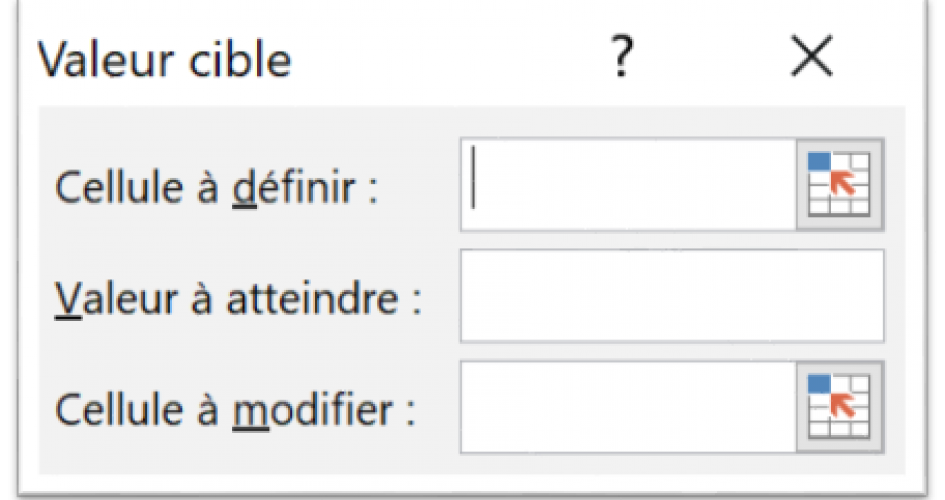Click the Cellule à définir label
This screenshot has height=500, width=945.
[216, 187]
